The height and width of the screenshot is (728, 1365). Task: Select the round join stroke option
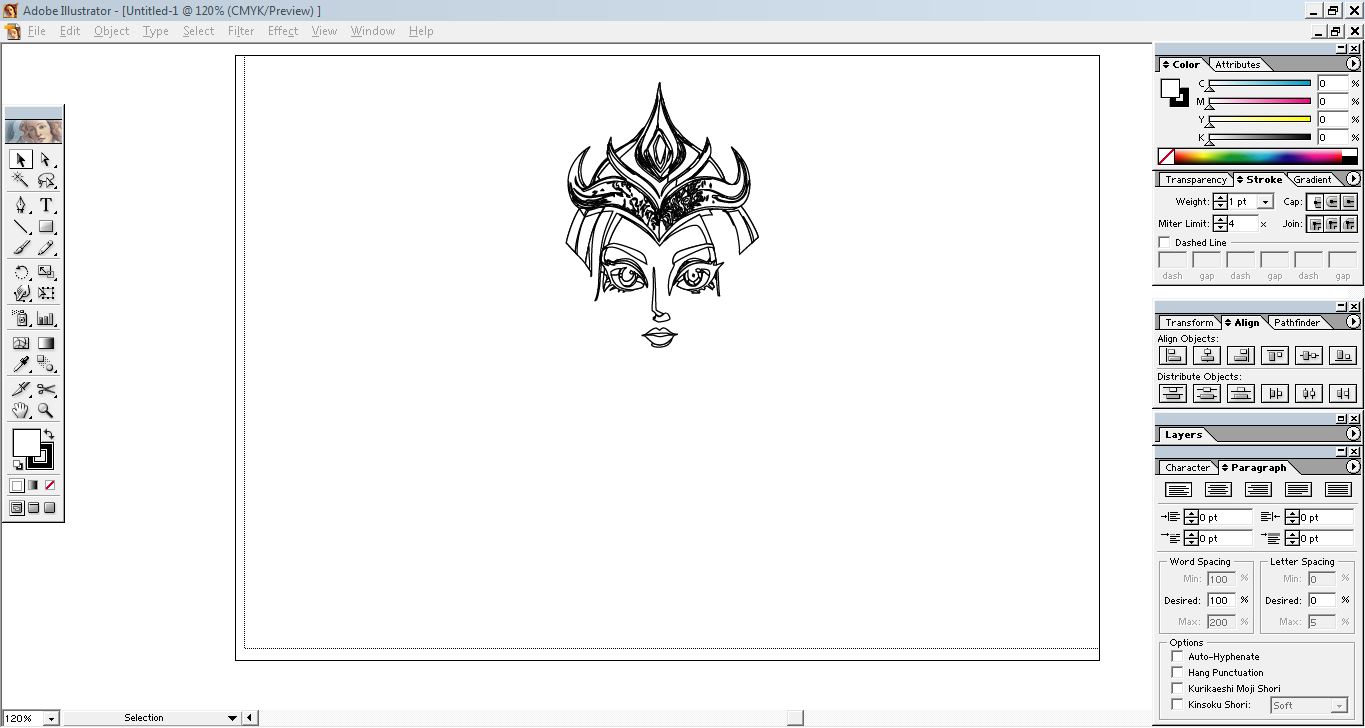(x=1333, y=224)
